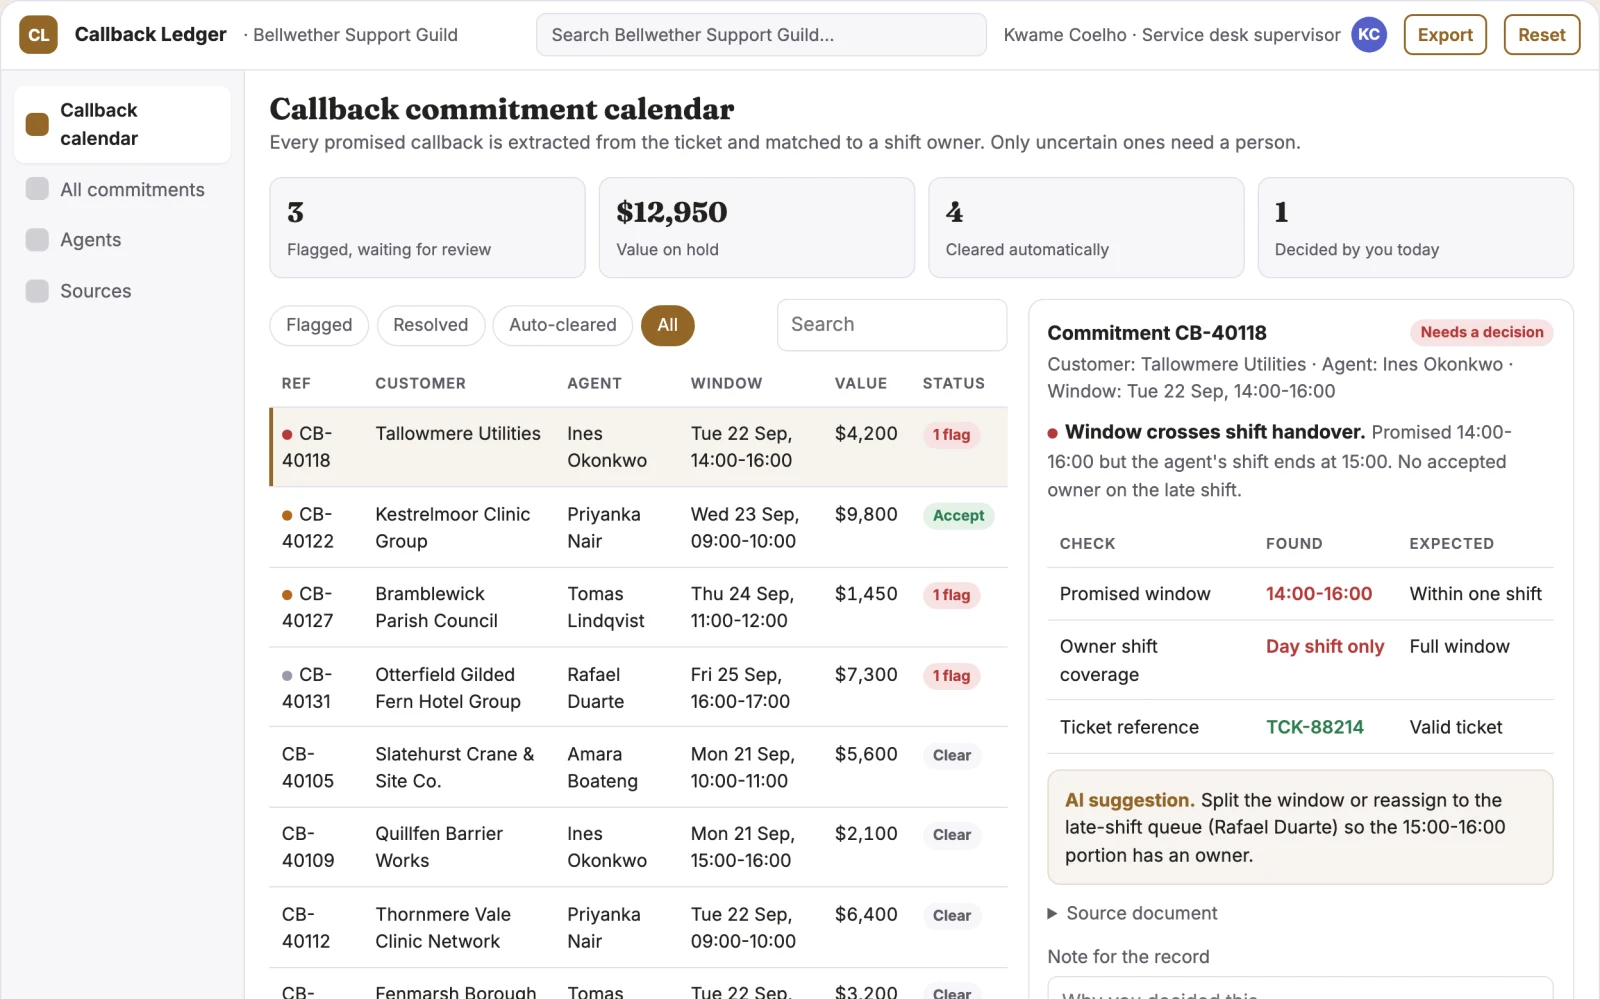Click the AI suggestion box

[1300, 827]
